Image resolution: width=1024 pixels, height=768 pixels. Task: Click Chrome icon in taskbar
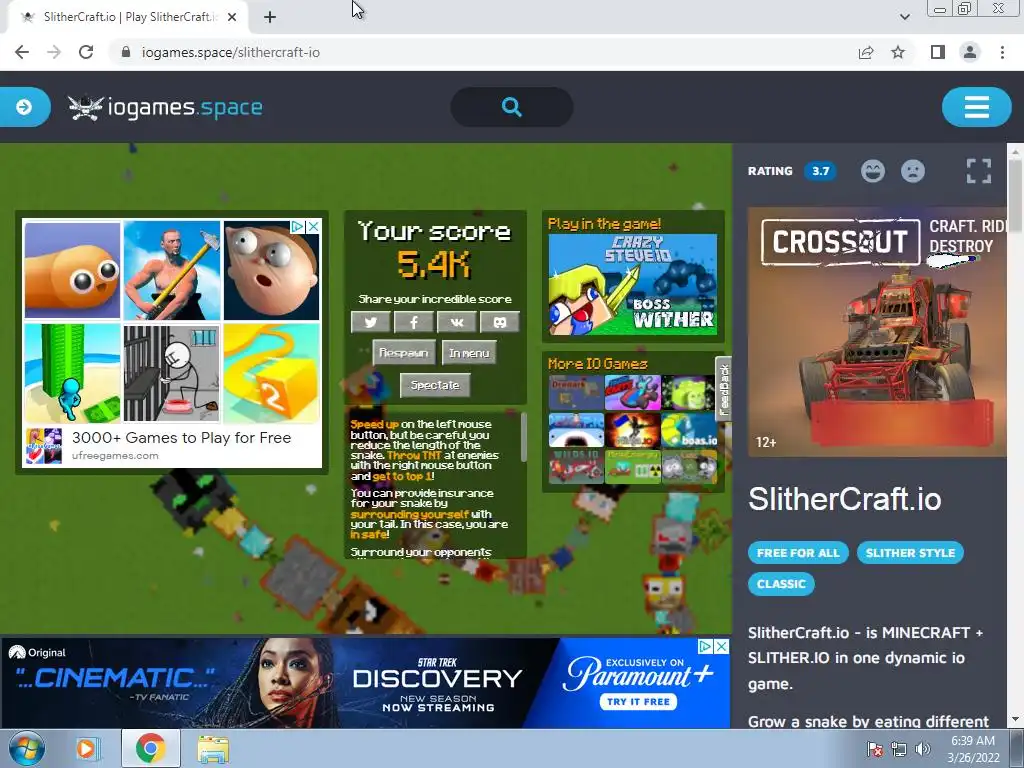coord(150,748)
